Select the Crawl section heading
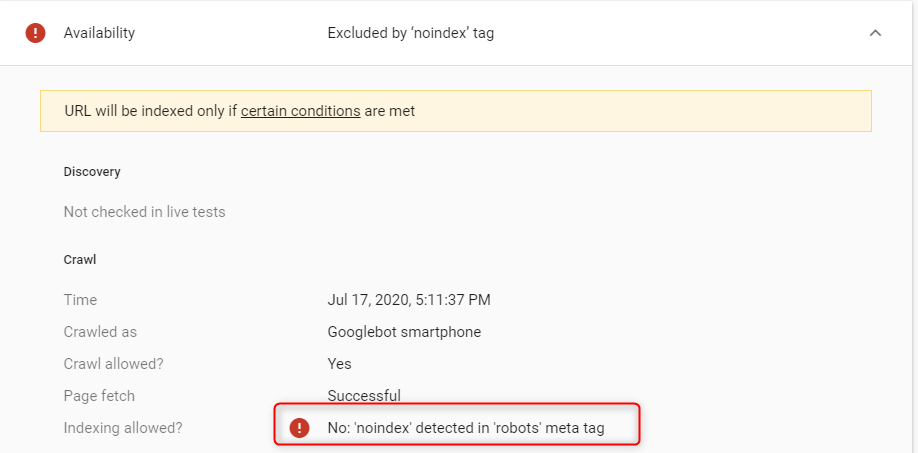The width and height of the screenshot is (918, 453). click(x=79, y=259)
